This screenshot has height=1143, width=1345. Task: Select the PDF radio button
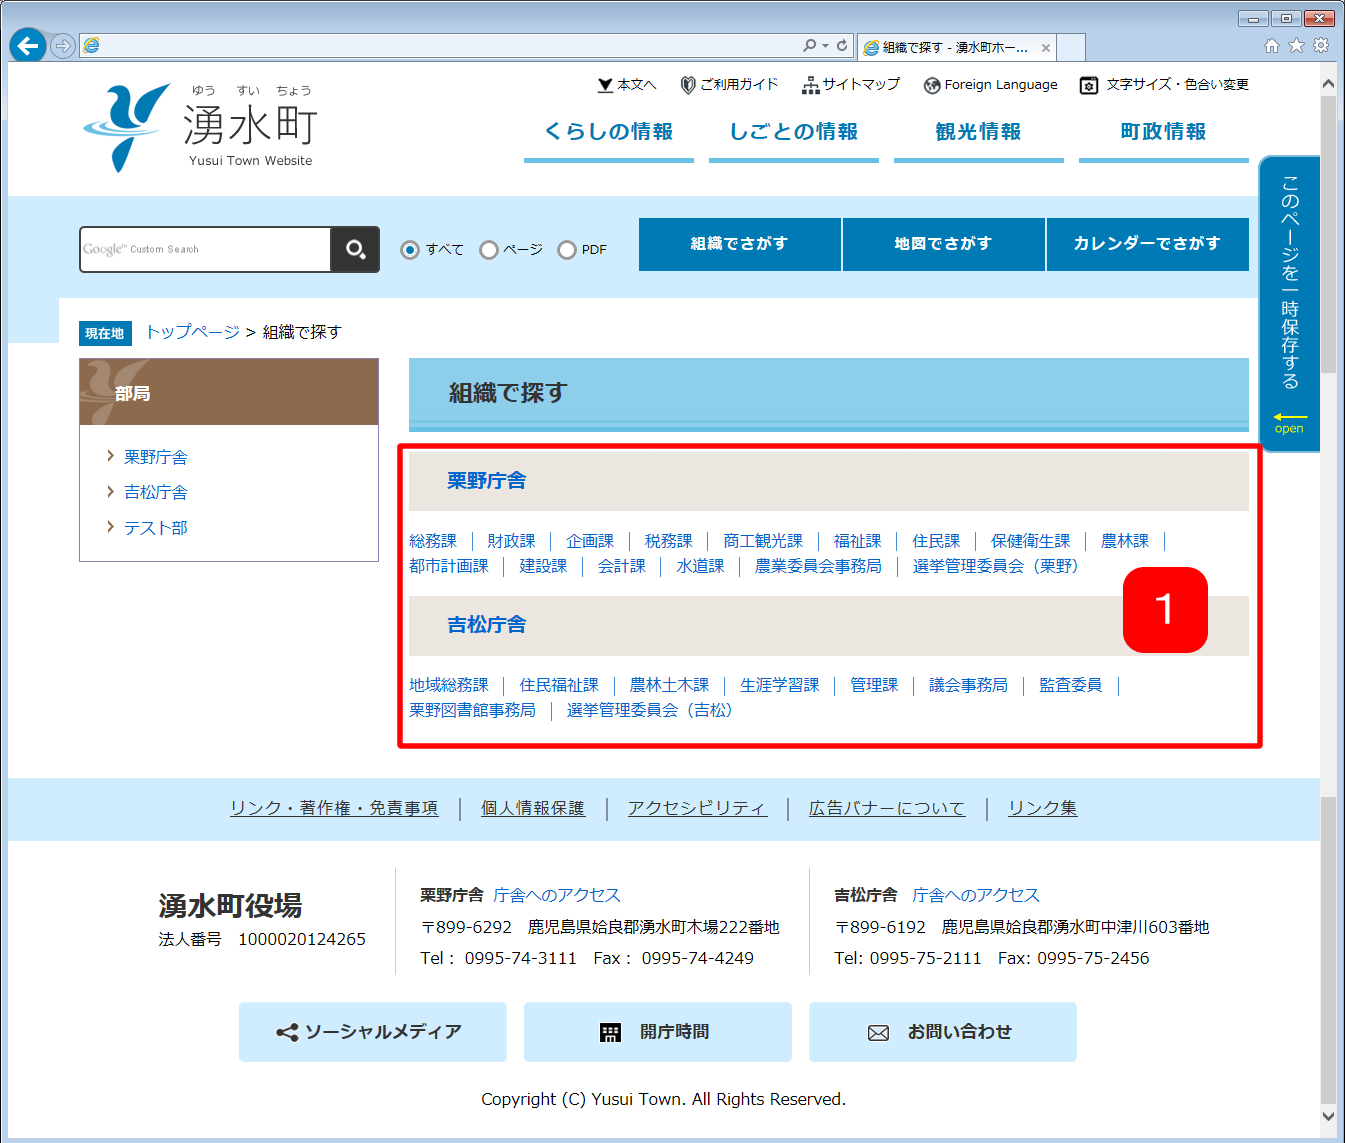(567, 250)
